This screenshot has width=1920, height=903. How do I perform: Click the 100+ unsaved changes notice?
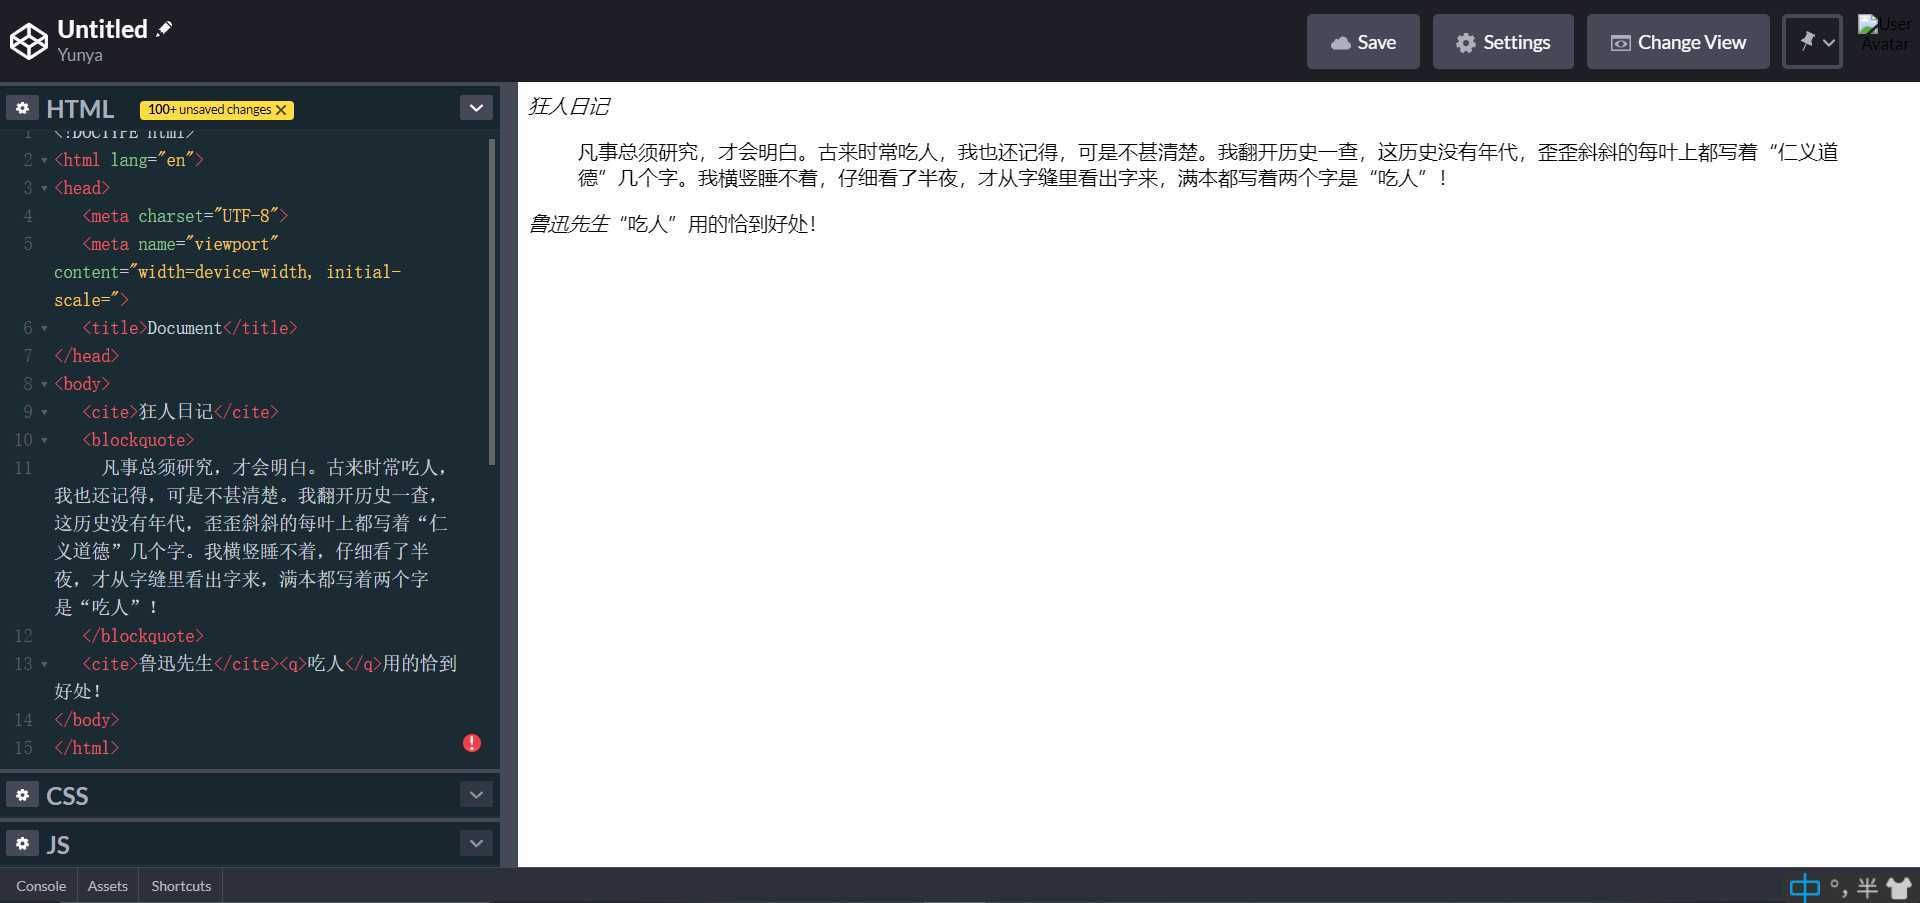[x=209, y=110]
